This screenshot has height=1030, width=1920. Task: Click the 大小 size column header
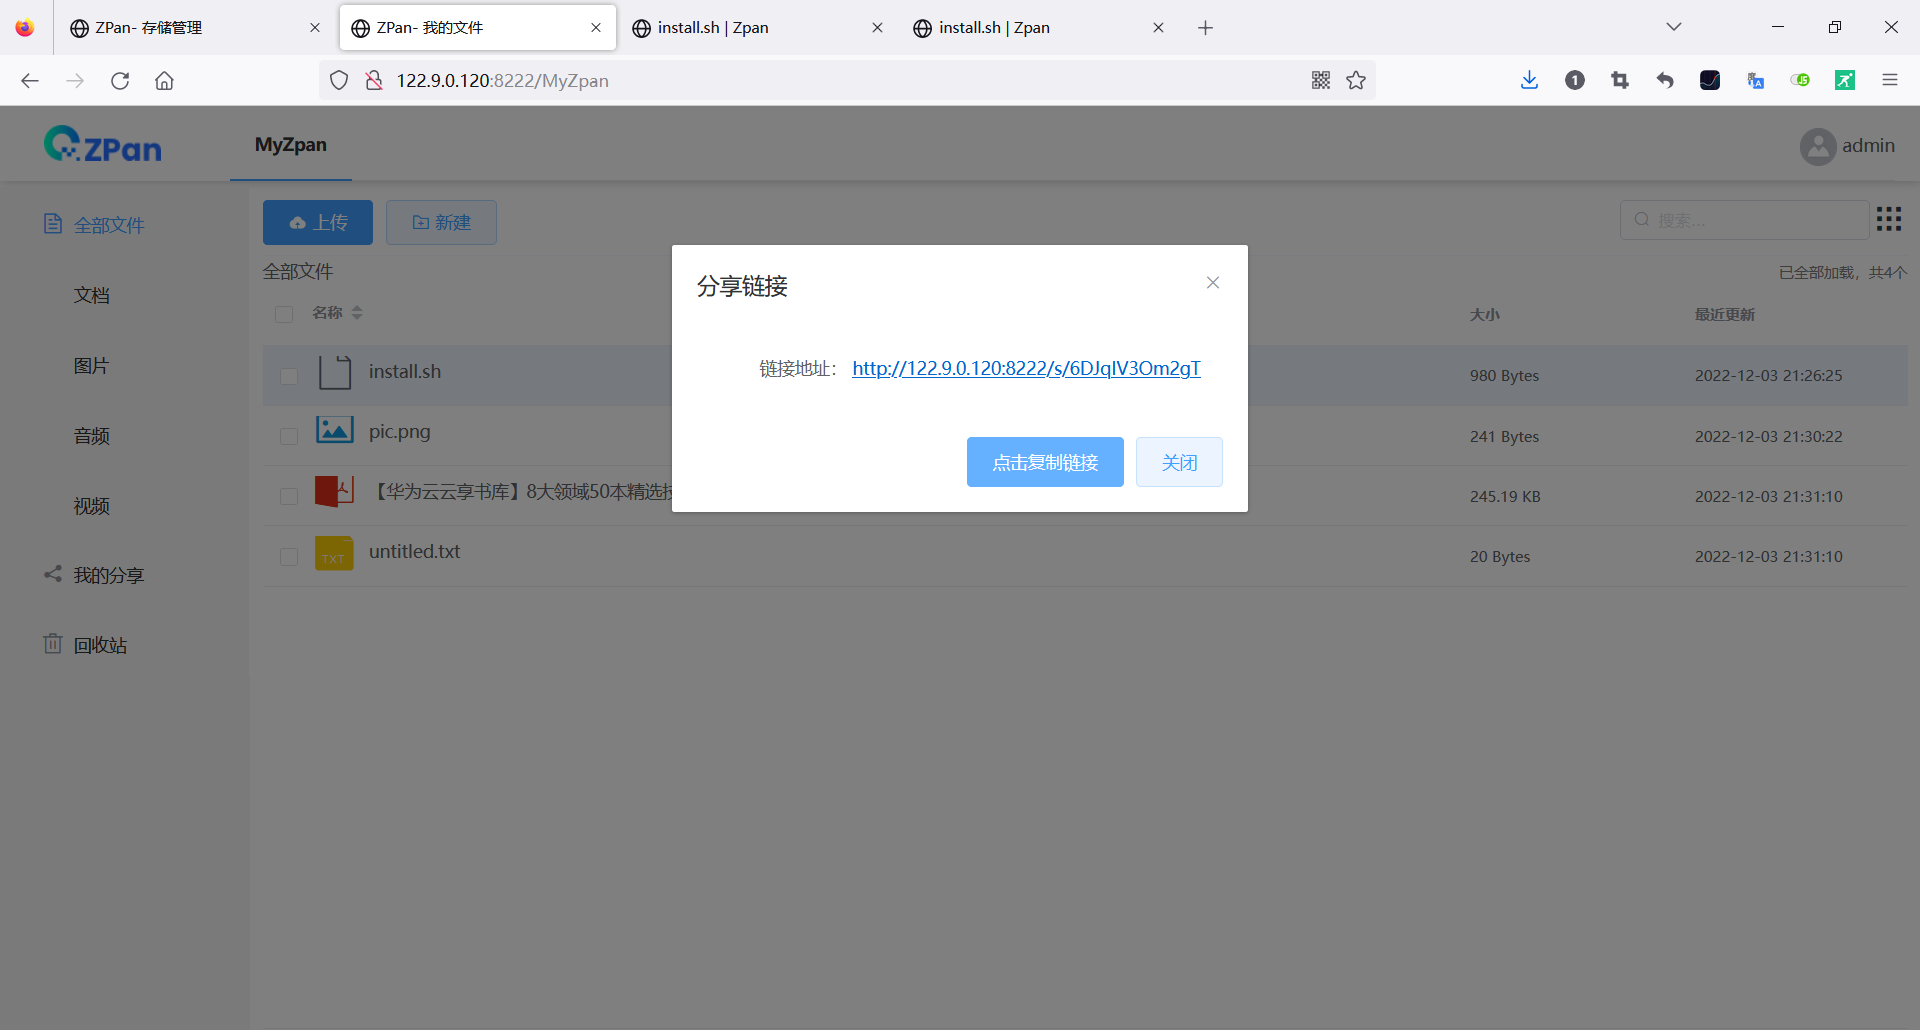pos(1485,314)
